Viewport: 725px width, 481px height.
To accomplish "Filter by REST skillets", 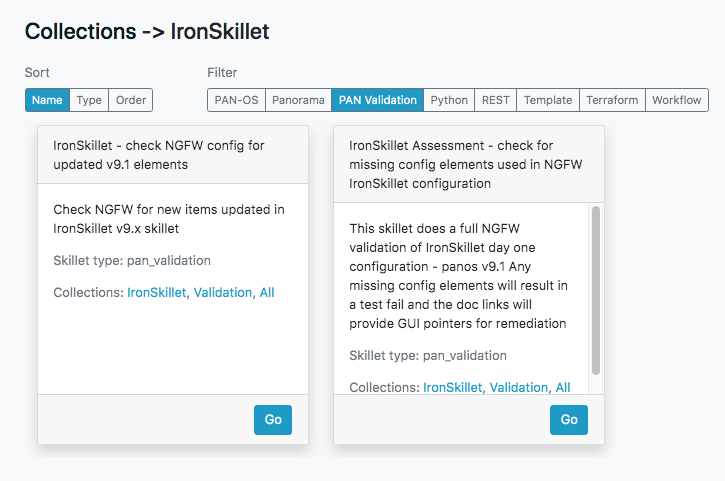I will (495, 100).
